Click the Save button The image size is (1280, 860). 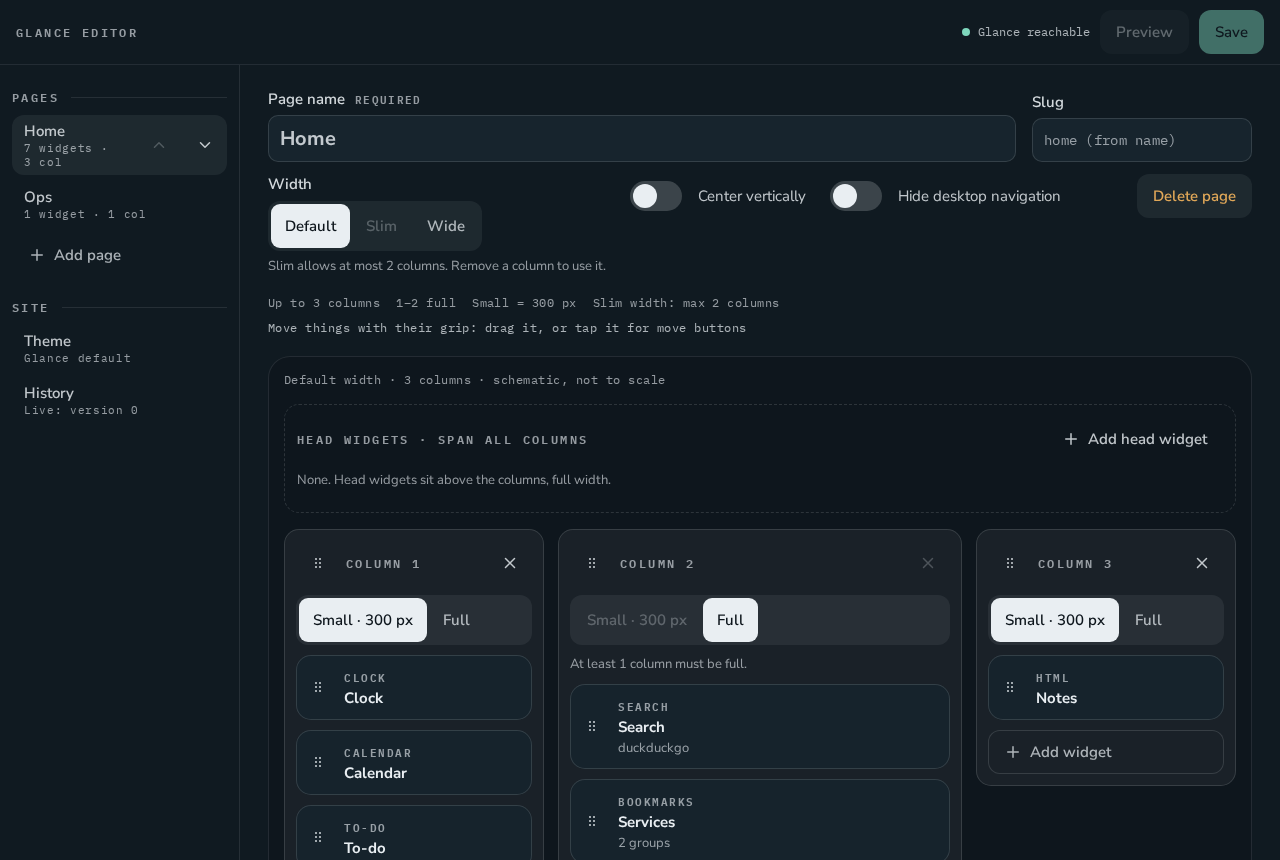click(x=1231, y=32)
